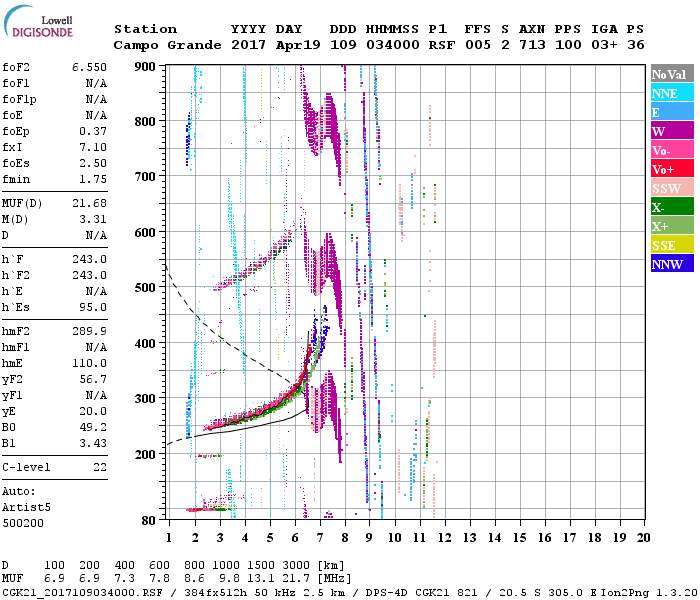Image resolution: width=700 pixels, height=600 pixels.
Task: Select the Vo+ red legend swatch
Action: click(672, 169)
